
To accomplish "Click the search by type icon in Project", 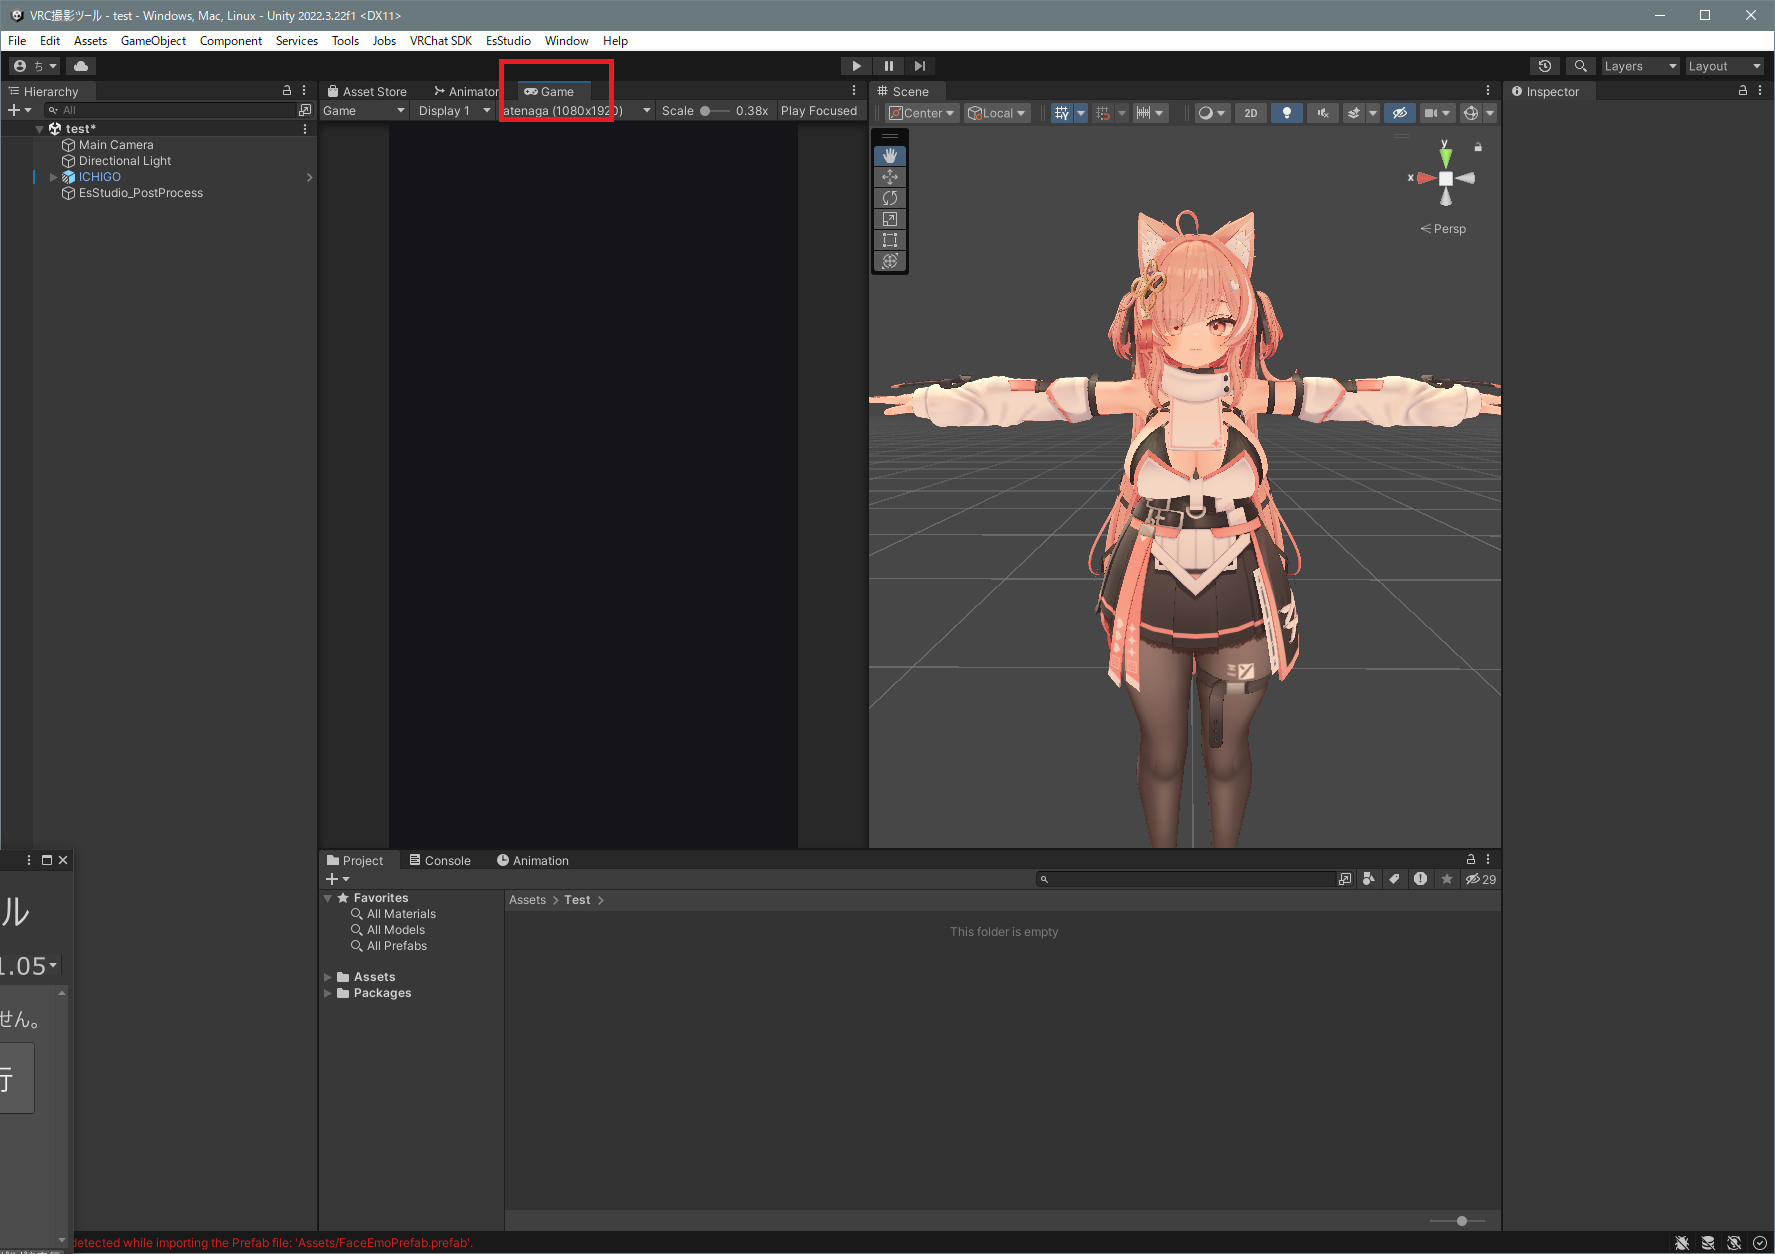I will tap(1369, 879).
